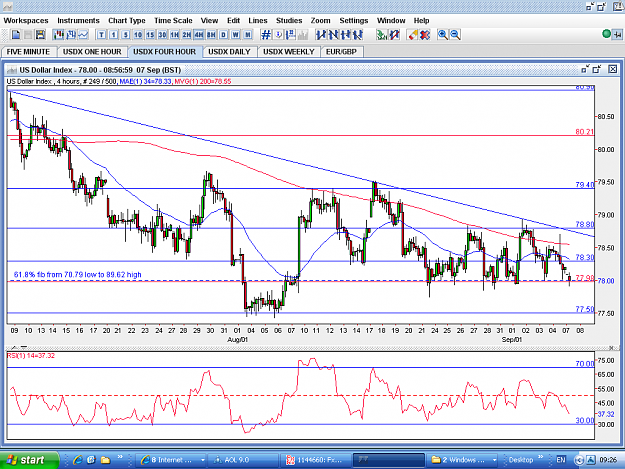Select the 1H timeframe button

pyautogui.click(x=175, y=35)
